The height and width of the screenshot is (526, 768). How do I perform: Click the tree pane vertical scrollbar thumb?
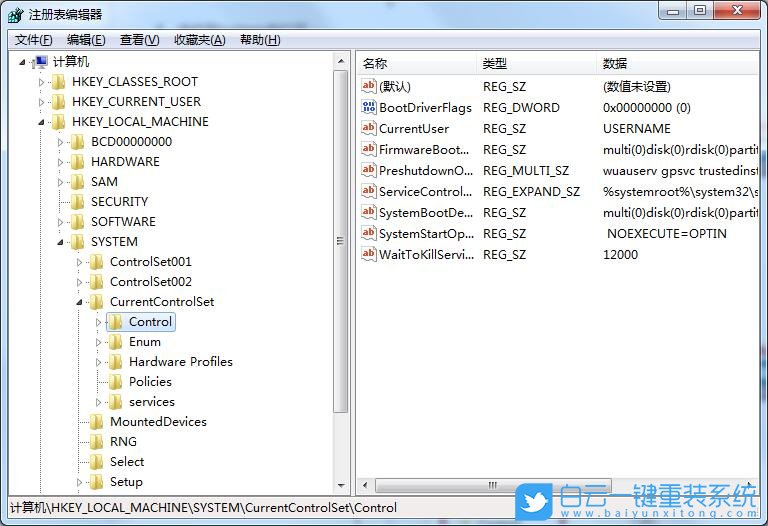coord(341,241)
